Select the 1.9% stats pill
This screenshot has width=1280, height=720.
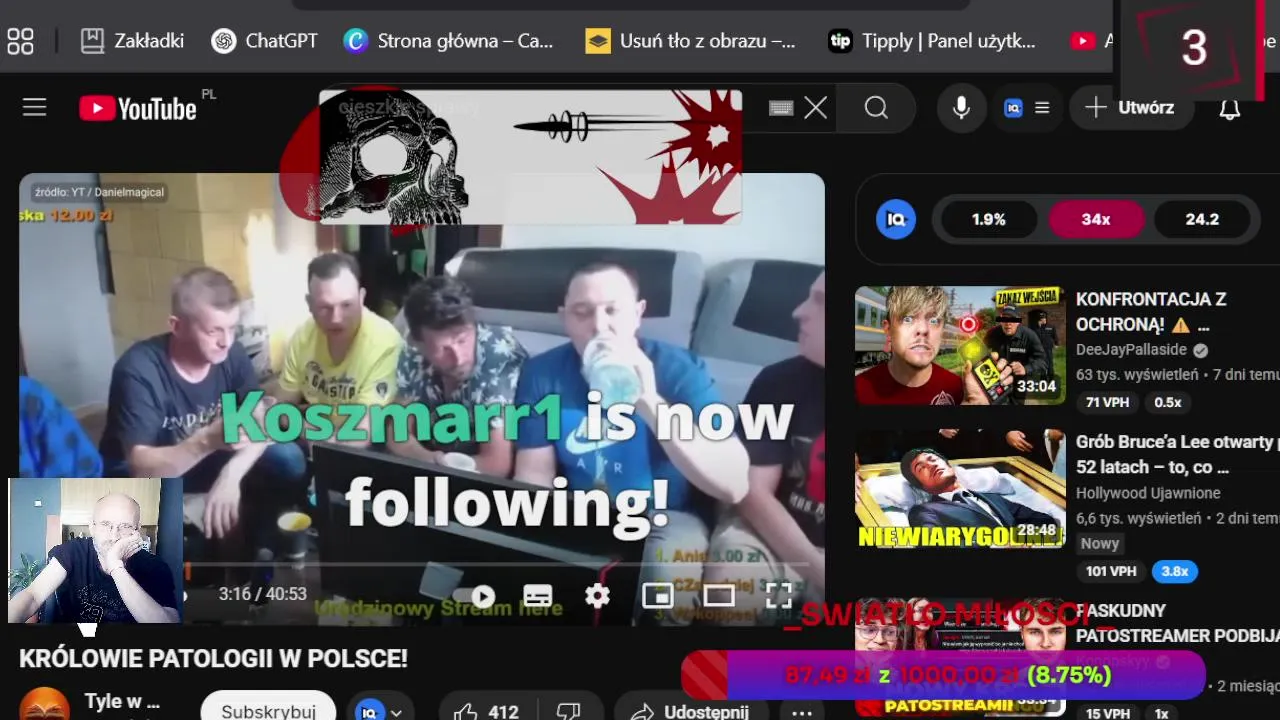[989, 219]
